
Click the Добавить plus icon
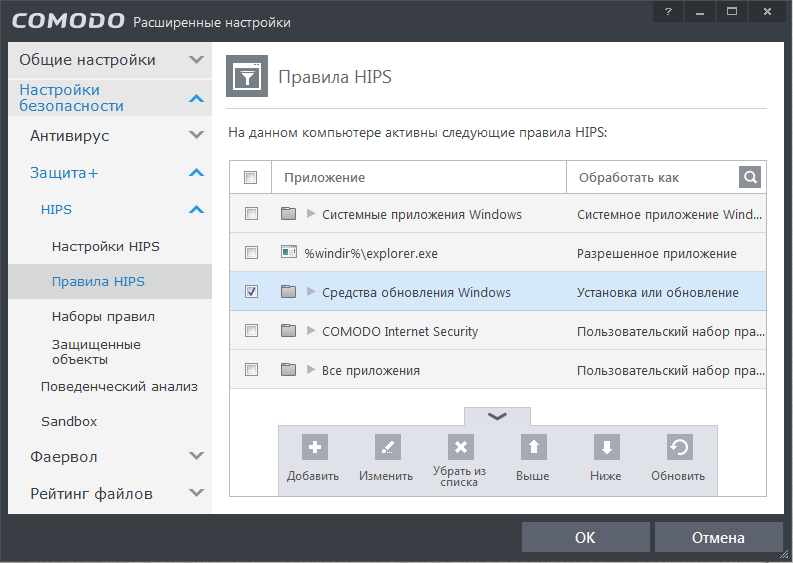click(313, 447)
